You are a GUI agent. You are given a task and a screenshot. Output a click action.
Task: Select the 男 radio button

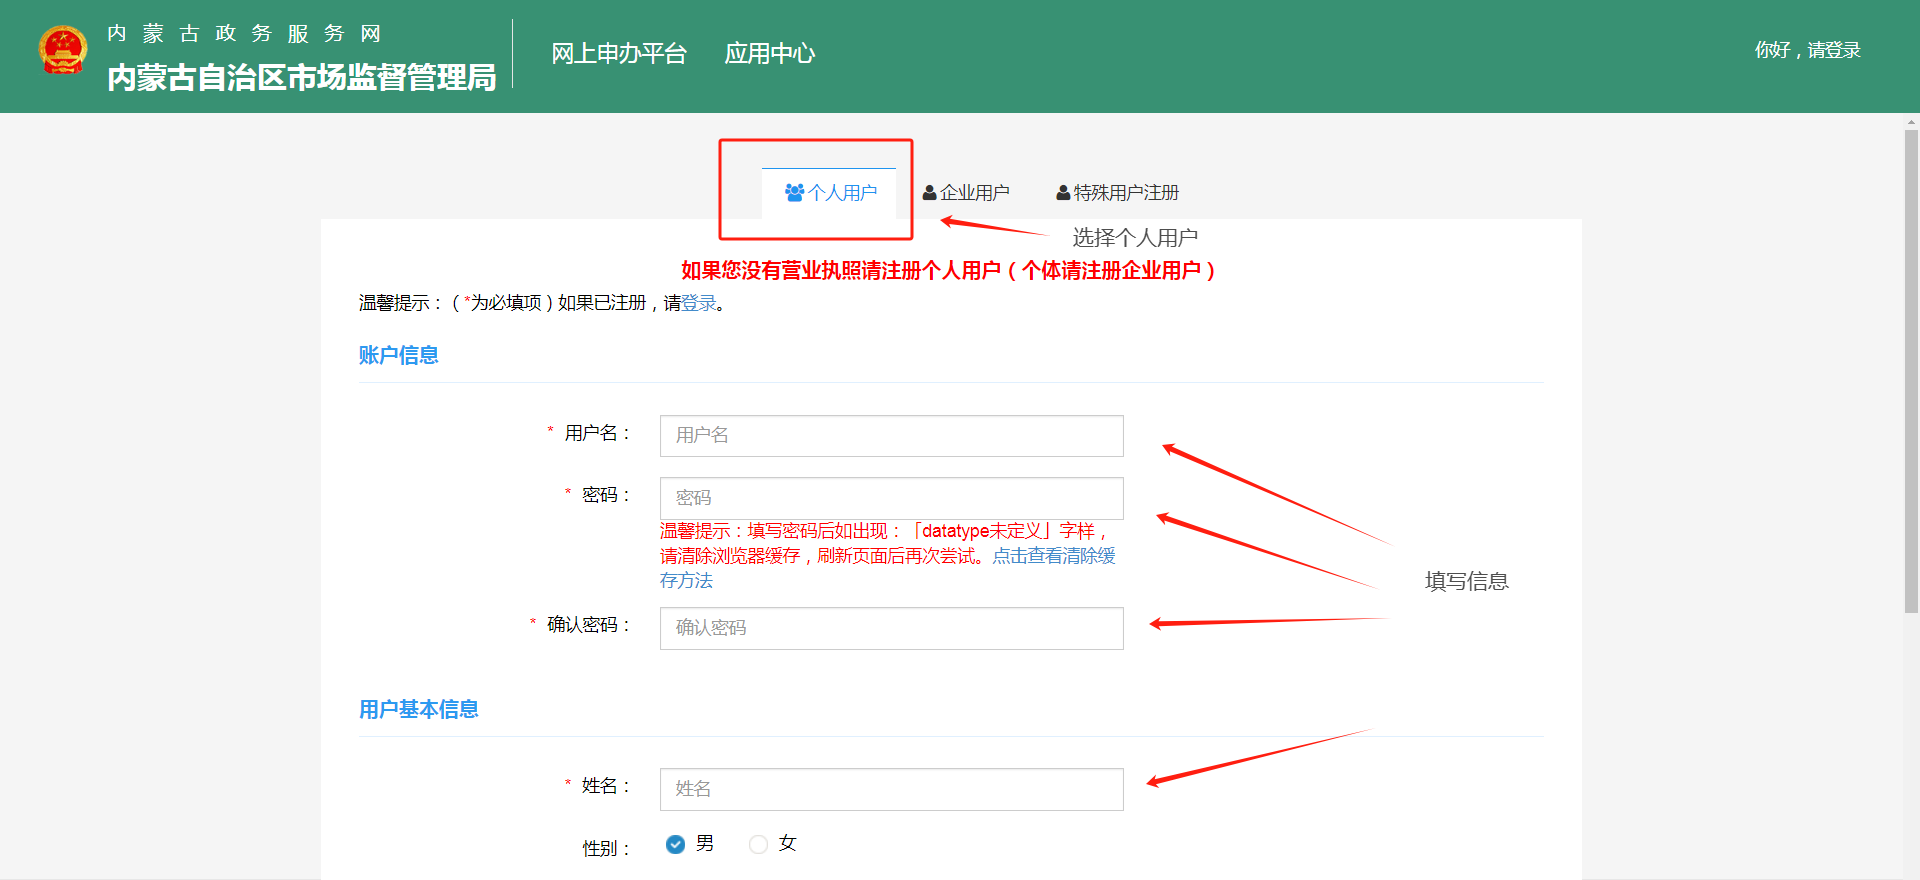tap(676, 844)
